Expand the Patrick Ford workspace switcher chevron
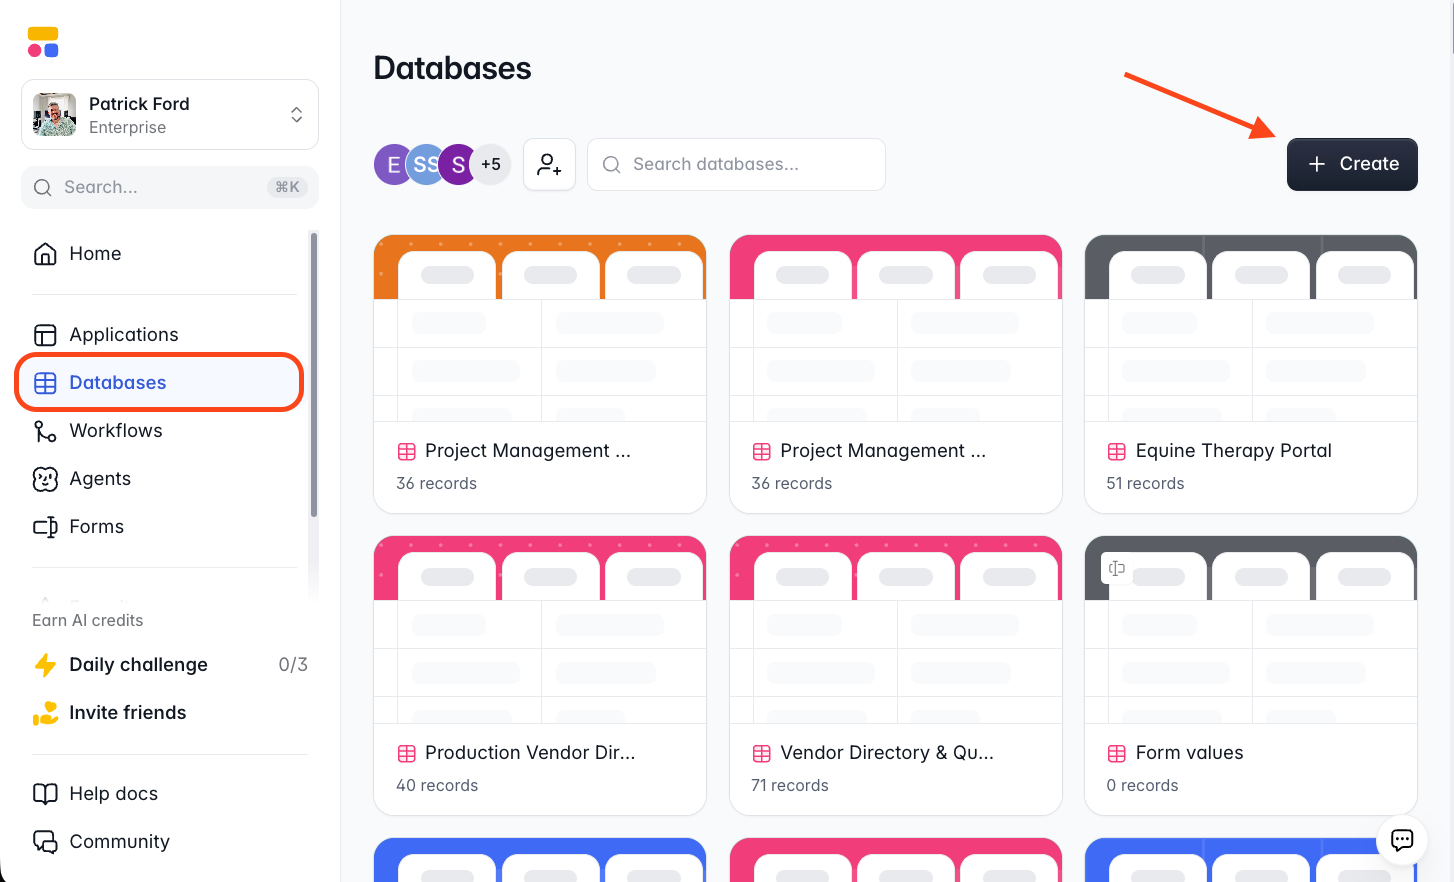This screenshot has width=1454, height=882. (x=297, y=114)
